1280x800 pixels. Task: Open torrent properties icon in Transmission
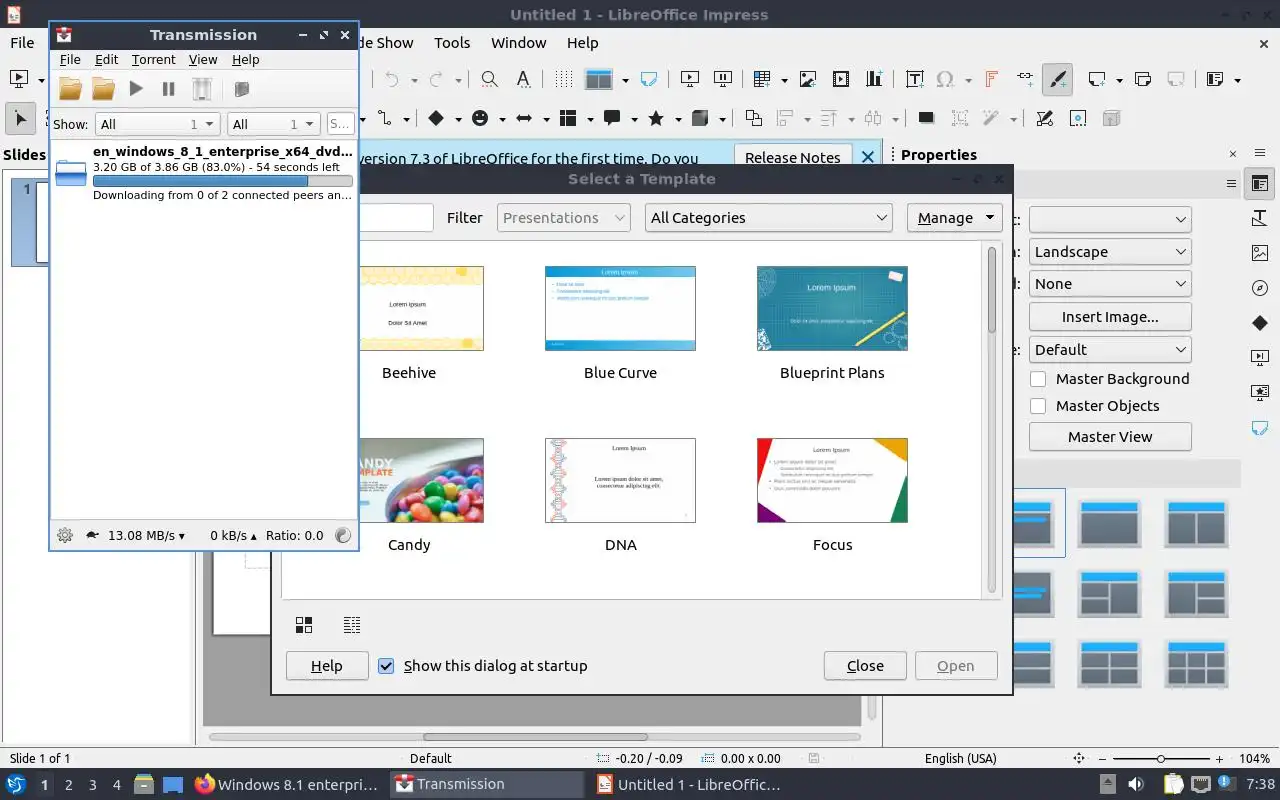(241, 89)
